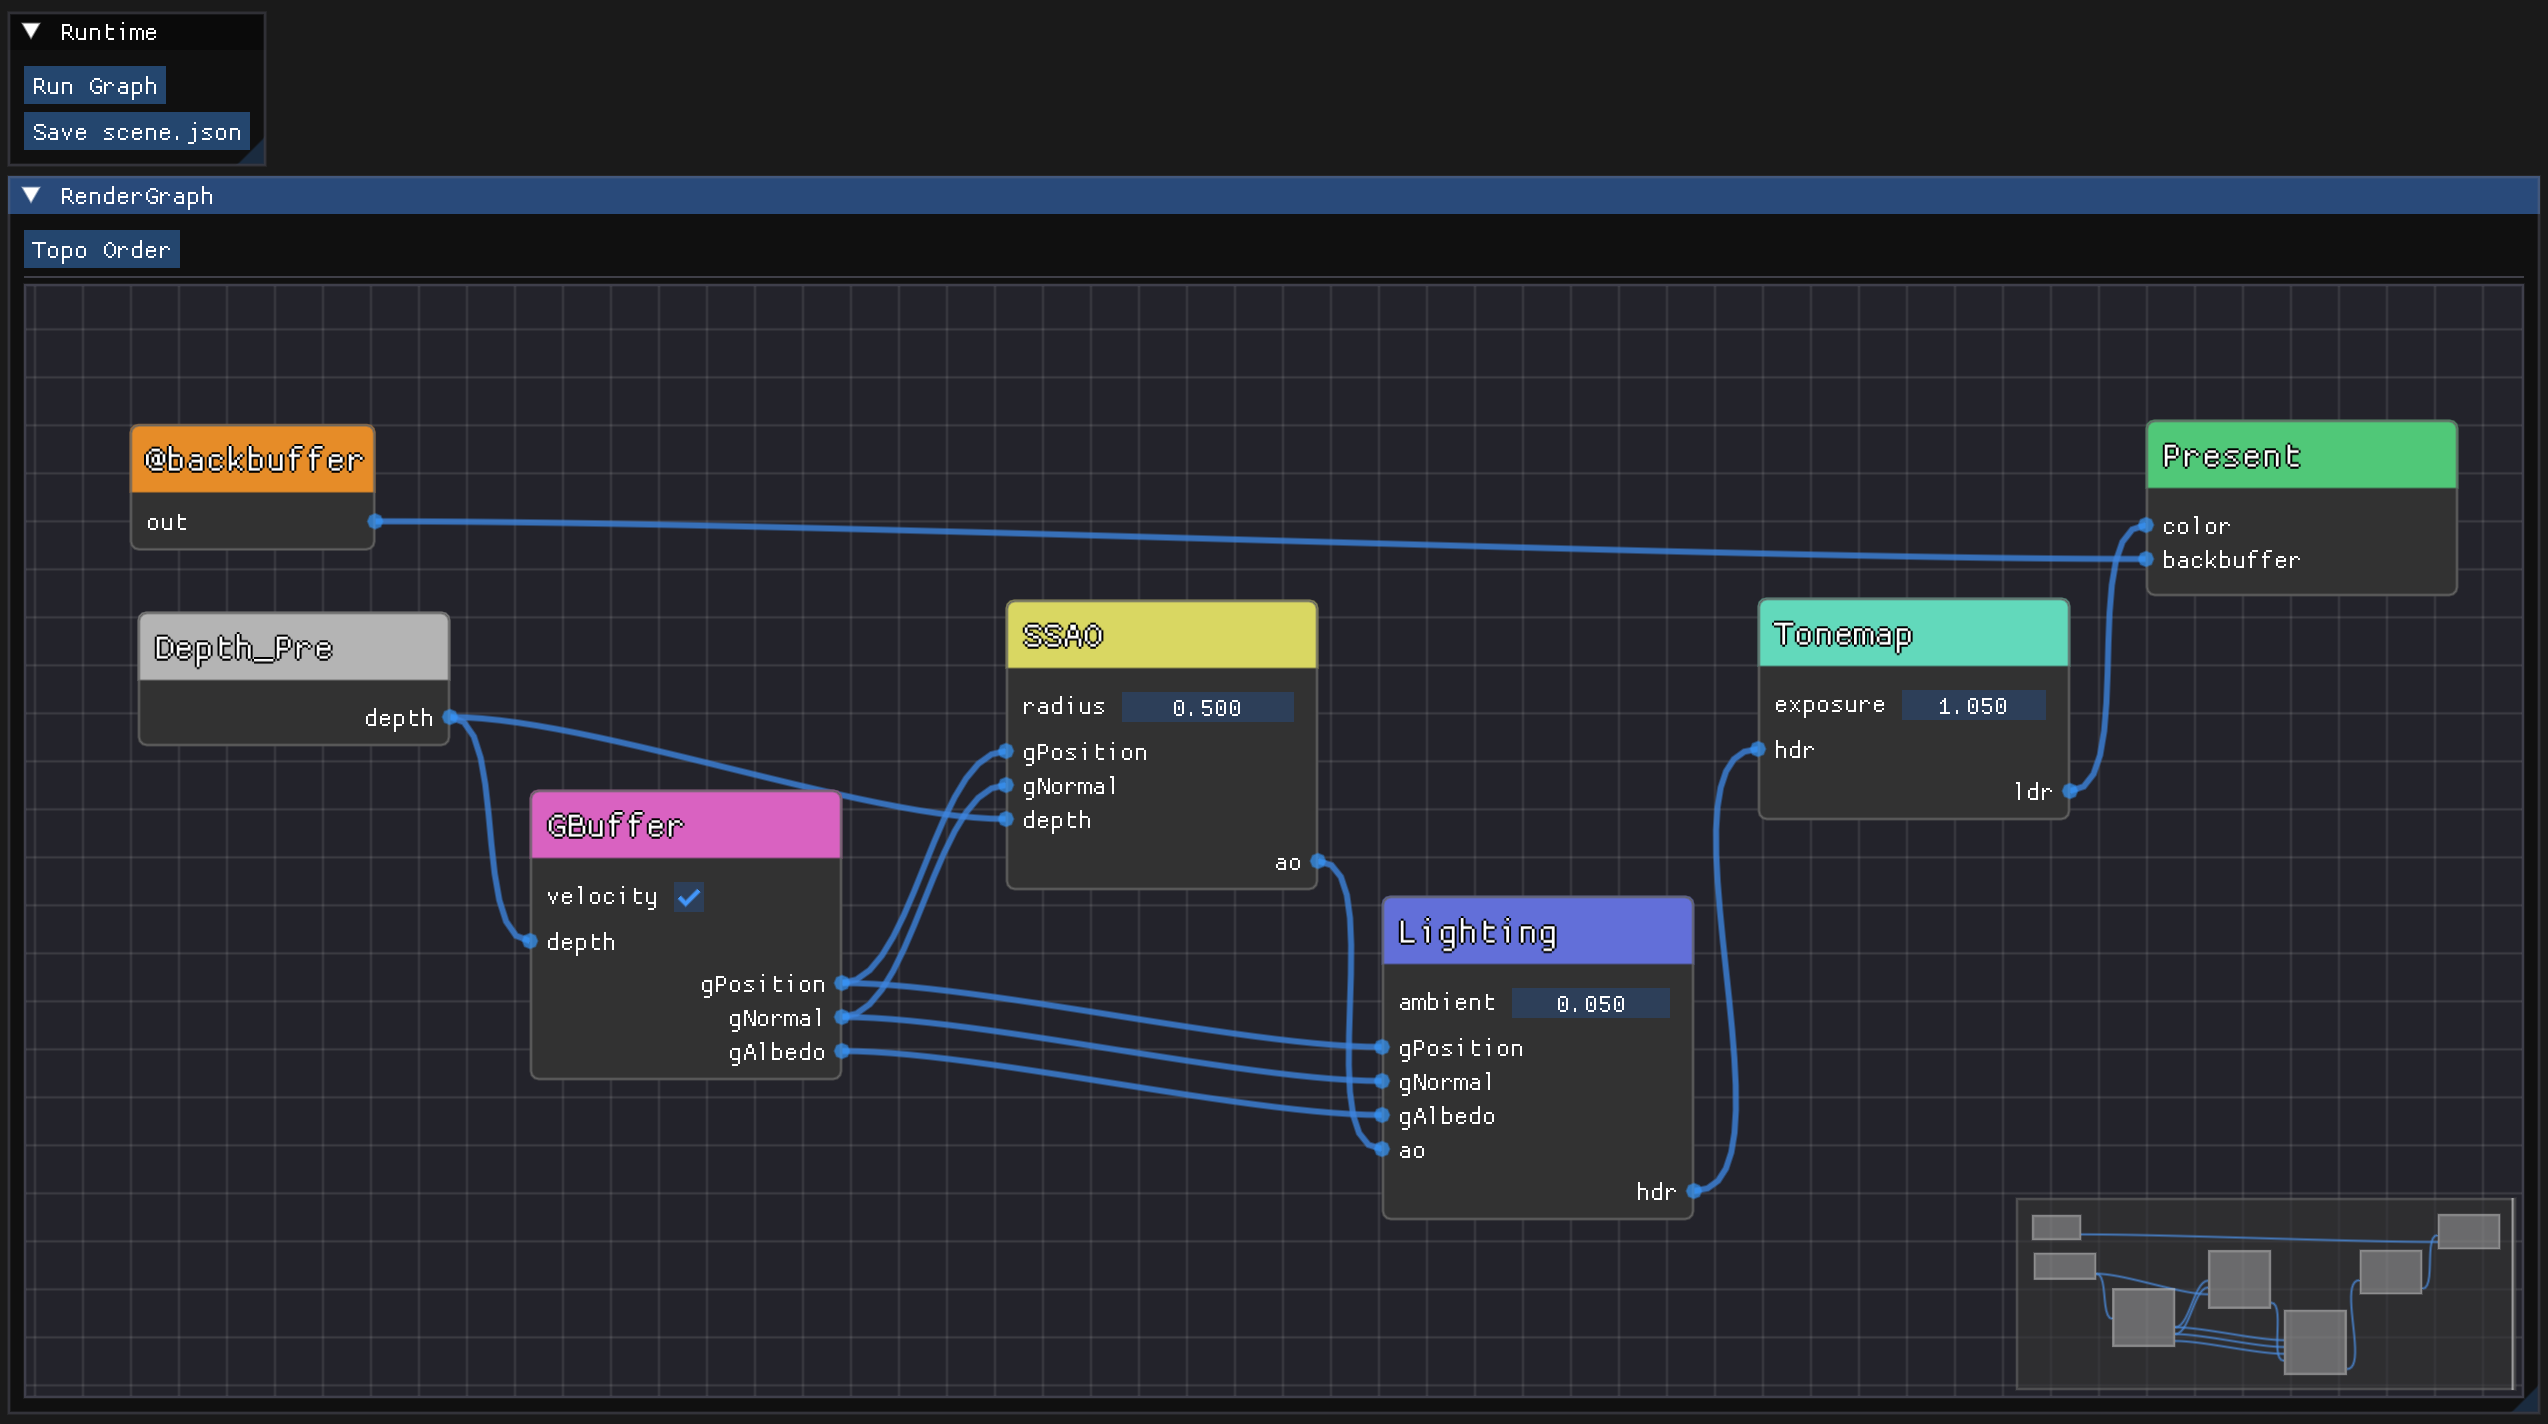2548x1424 pixels.
Task: Click the GBuffer gPosition output pin
Action: click(842, 983)
